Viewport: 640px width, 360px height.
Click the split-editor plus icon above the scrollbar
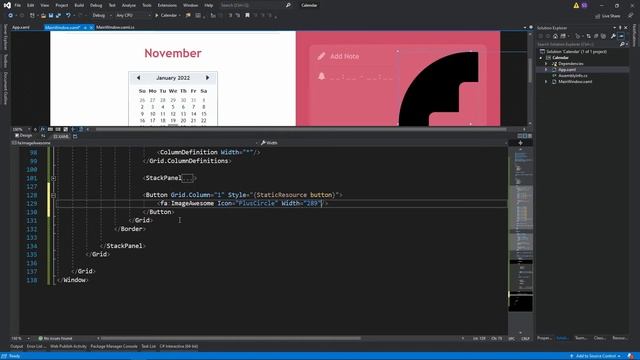pyautogui.click(x=520, y=143)
